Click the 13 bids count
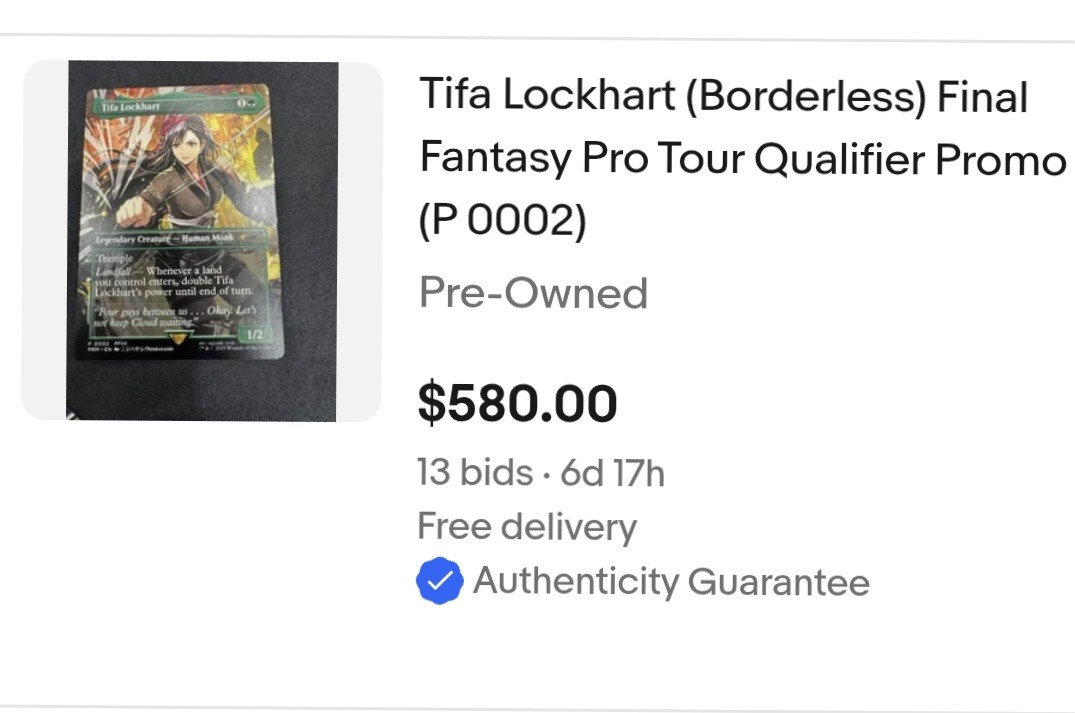This screenshot has width=1075, height=713. click(475, 472)
